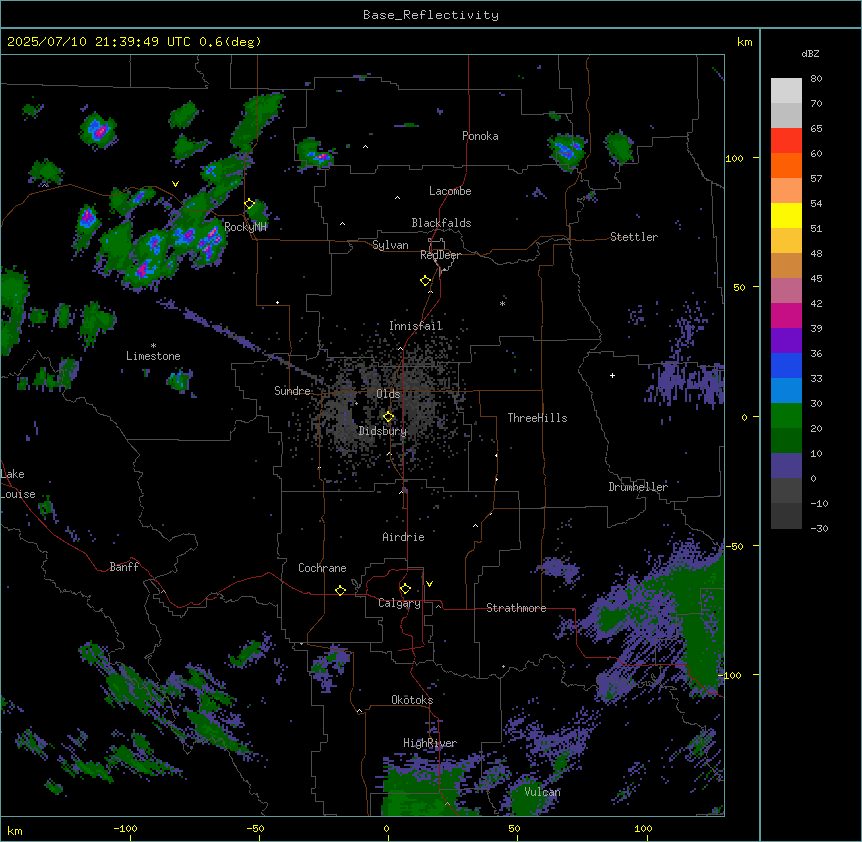
Task: Pick the yellow 51 dBZ legend color
Action: point(786,215)
